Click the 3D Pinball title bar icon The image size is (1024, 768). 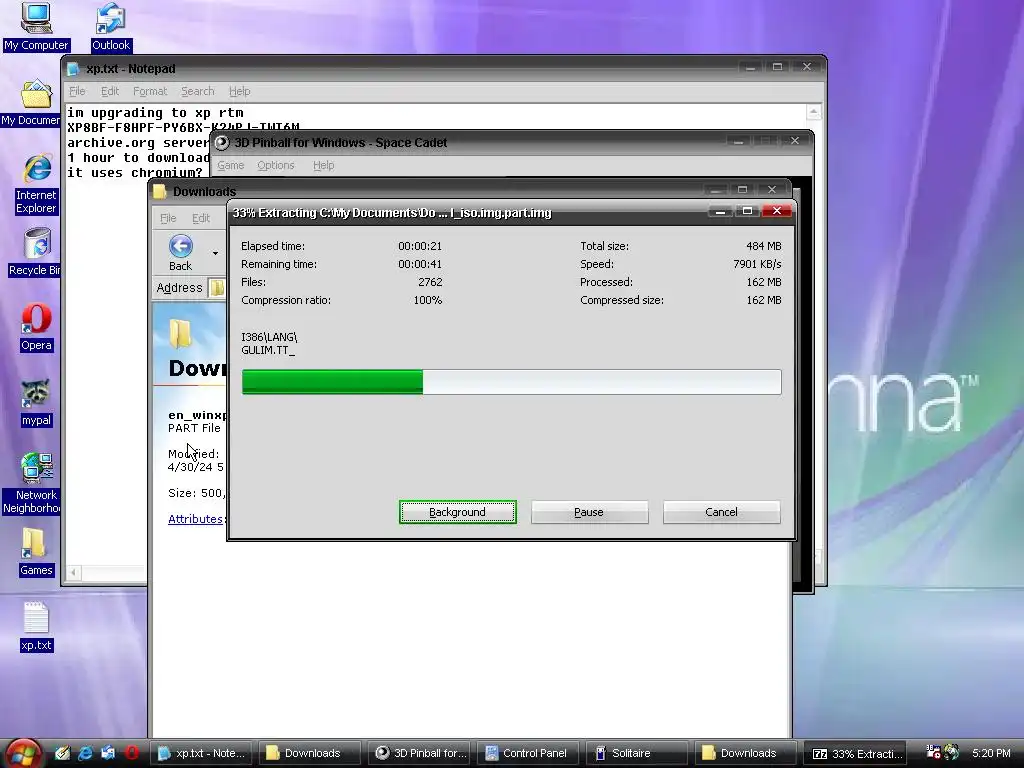click(222, 142)
